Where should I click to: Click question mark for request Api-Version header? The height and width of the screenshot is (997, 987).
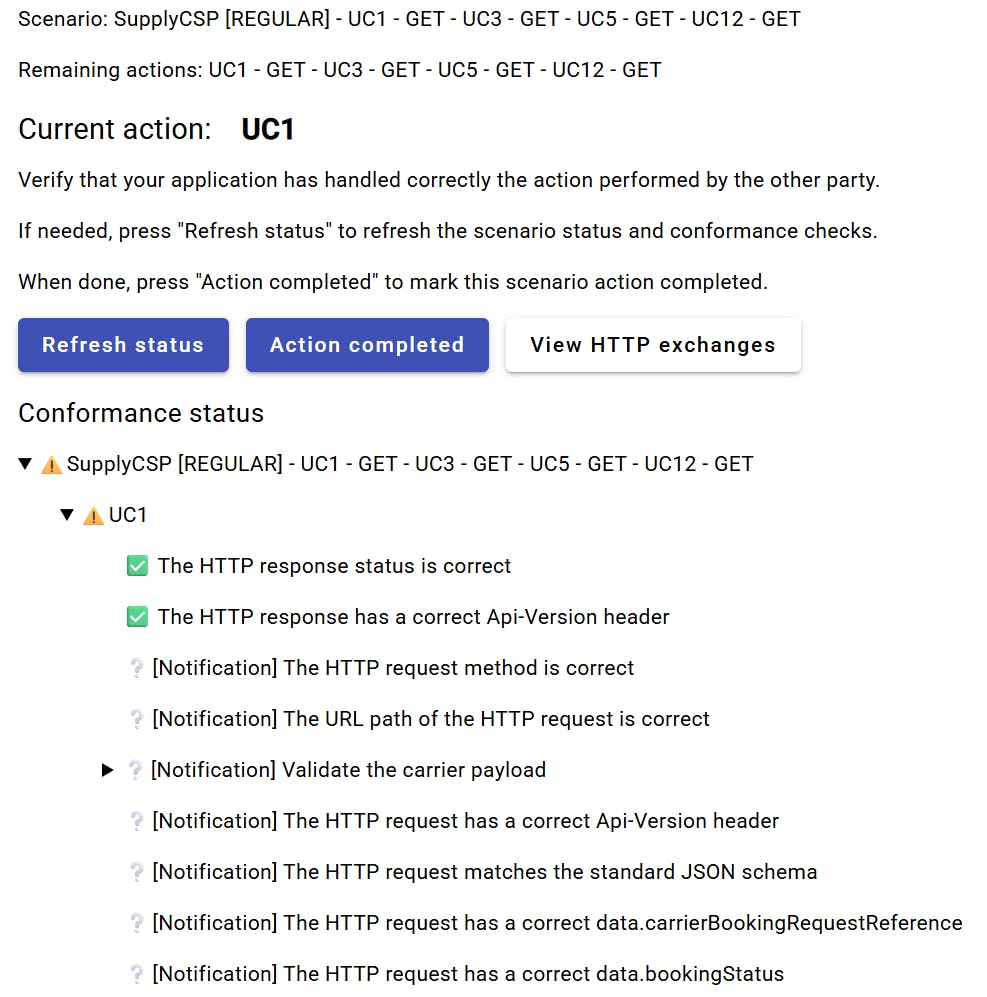coord(136,821)
